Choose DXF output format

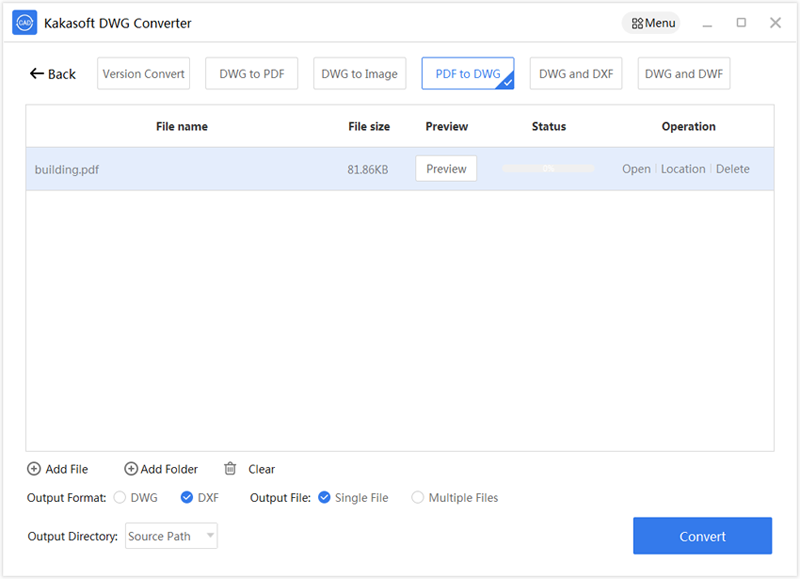coord(187,497)
